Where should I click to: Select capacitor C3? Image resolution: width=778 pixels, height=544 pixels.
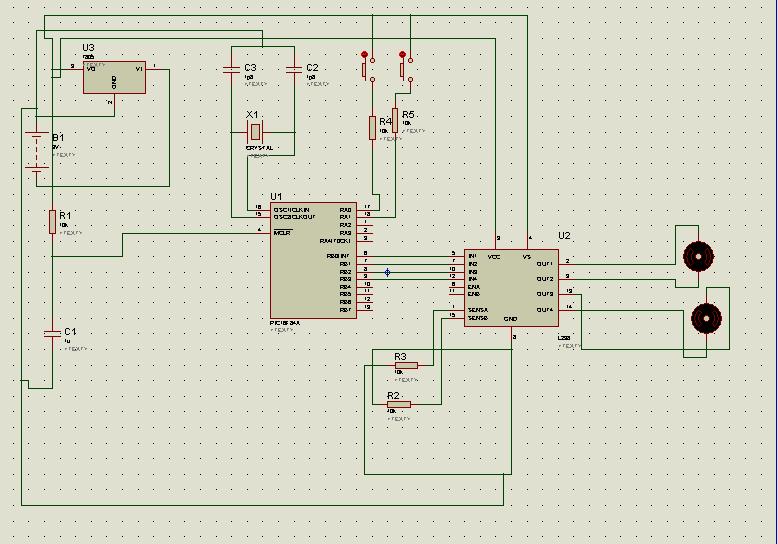click(x=231, y=69)
